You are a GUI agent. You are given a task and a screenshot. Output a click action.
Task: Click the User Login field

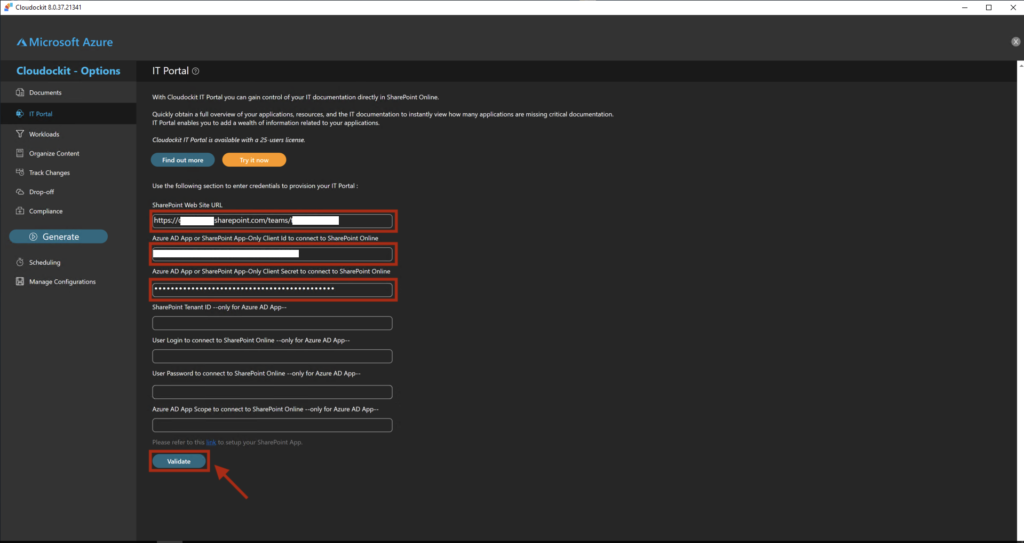272,356
